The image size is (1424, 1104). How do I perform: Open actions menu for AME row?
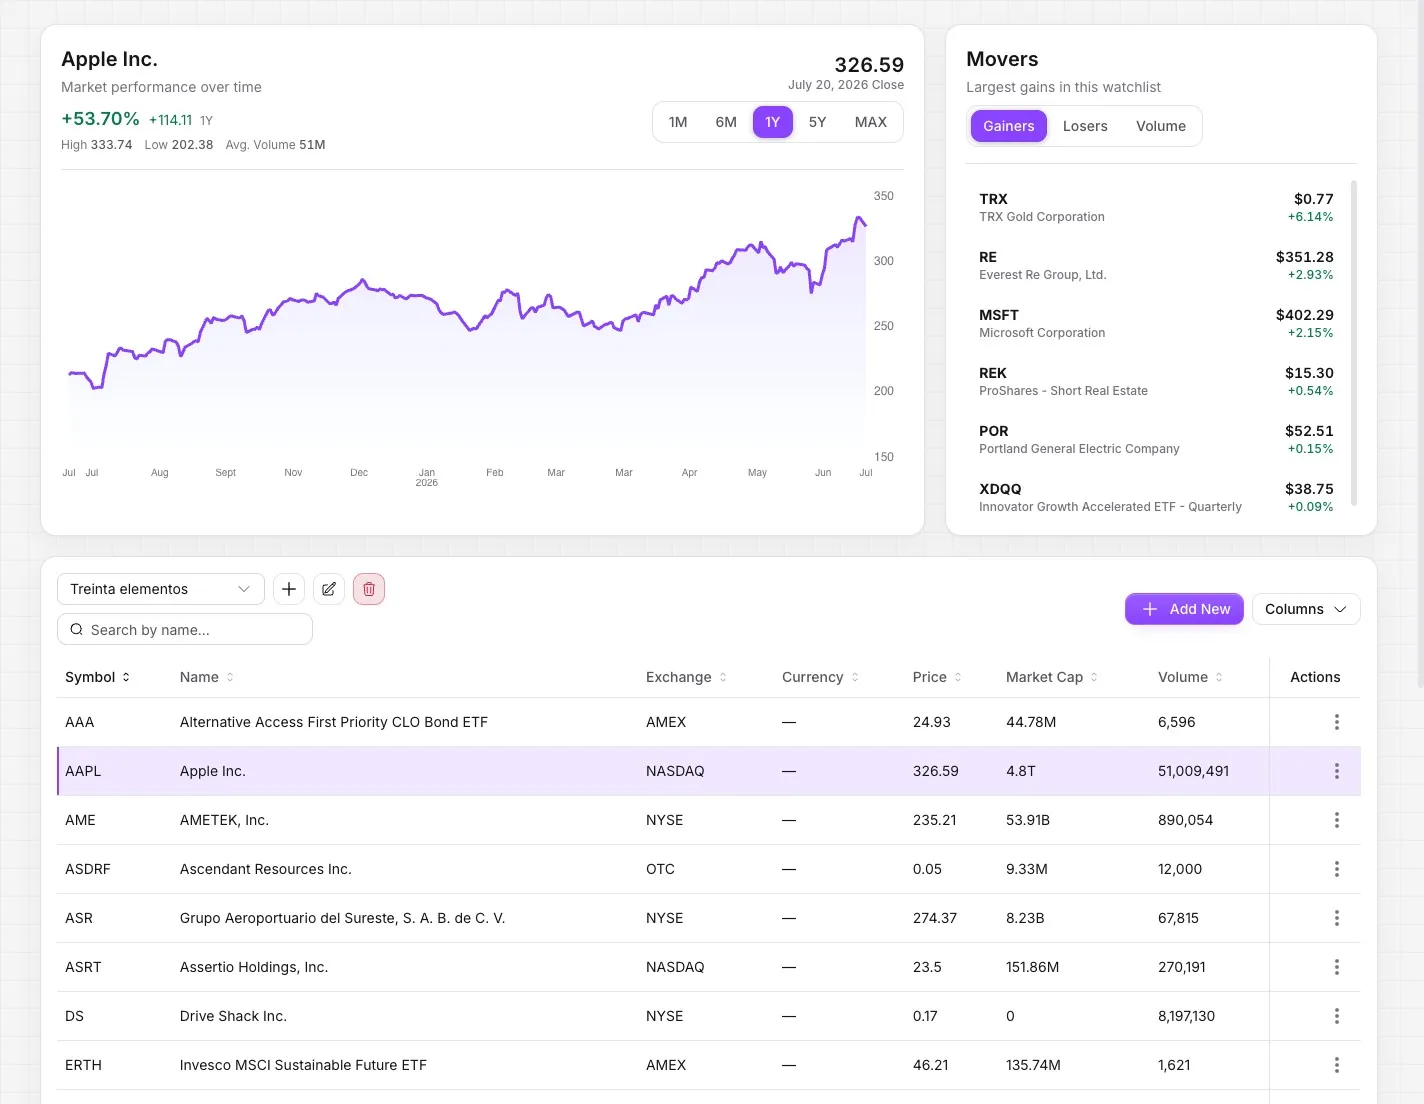click(1337, 820)
